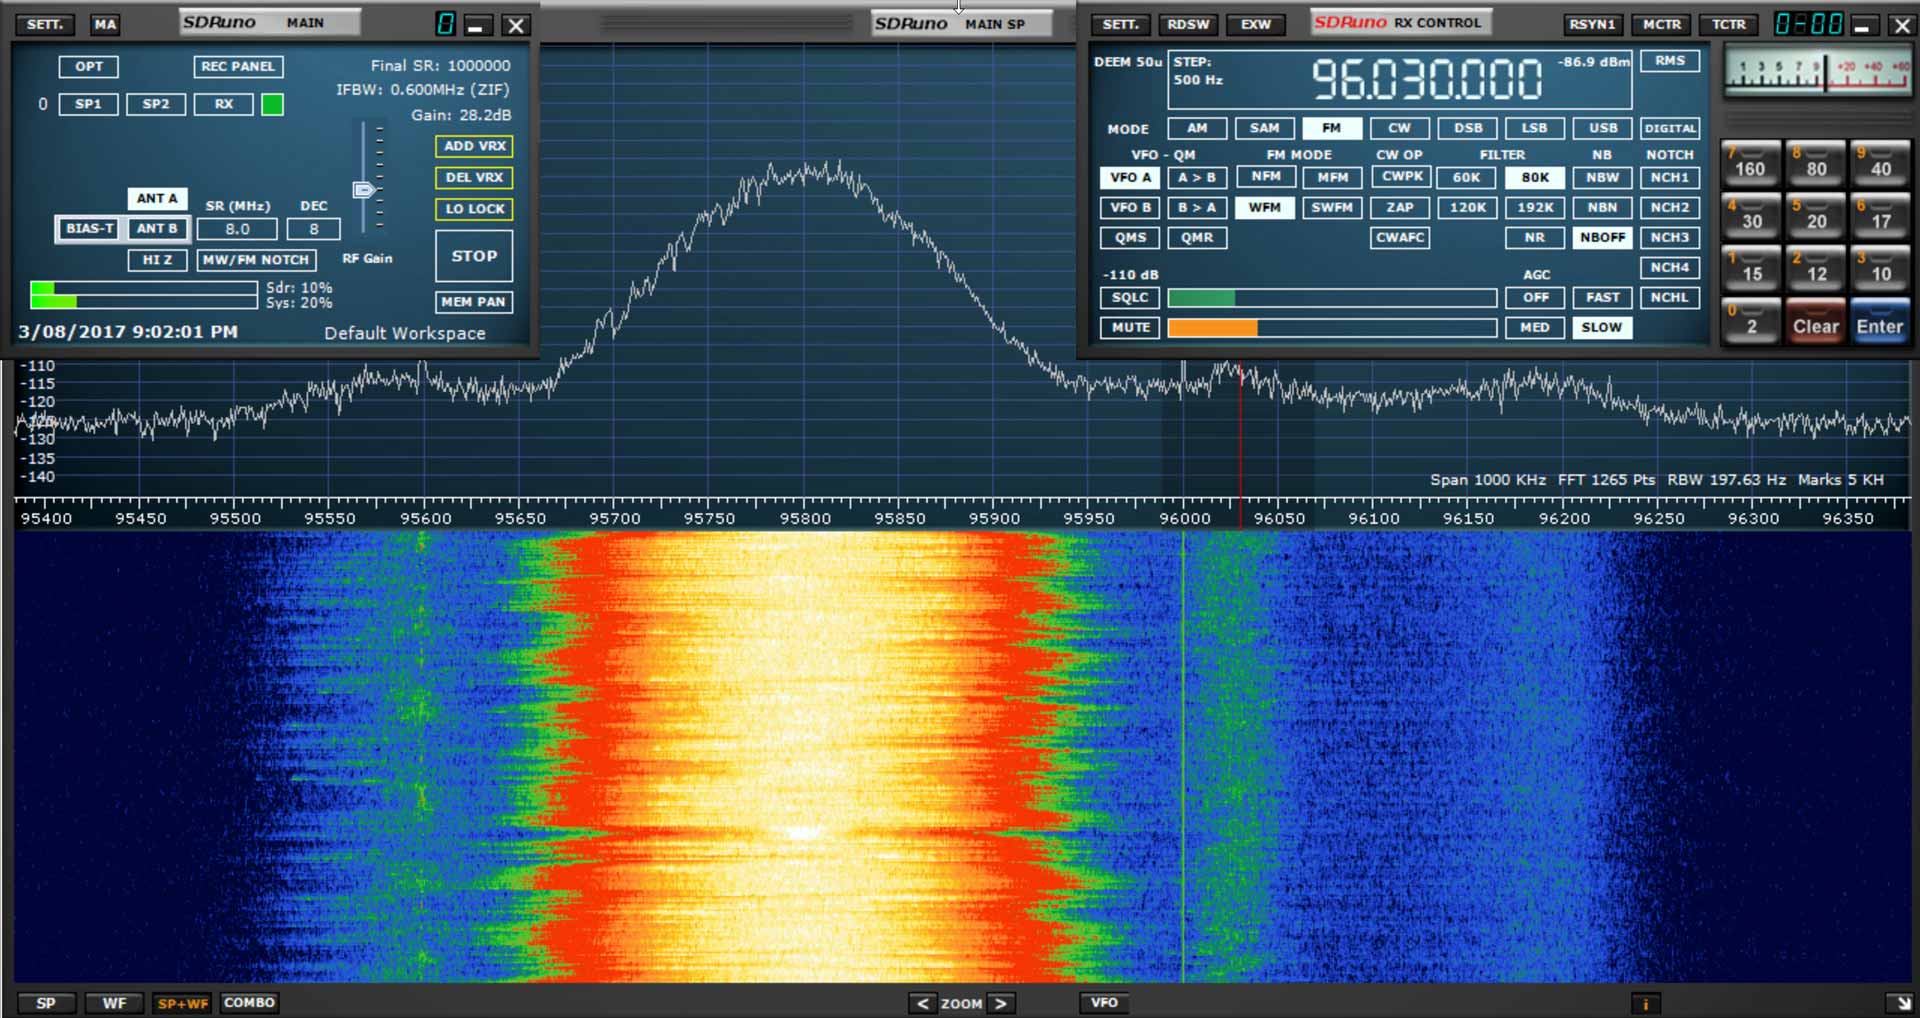The height and width of the screenshot is (1018, 1920).
Task: Enable RMS meter mode
Action: pos(1670,60)
